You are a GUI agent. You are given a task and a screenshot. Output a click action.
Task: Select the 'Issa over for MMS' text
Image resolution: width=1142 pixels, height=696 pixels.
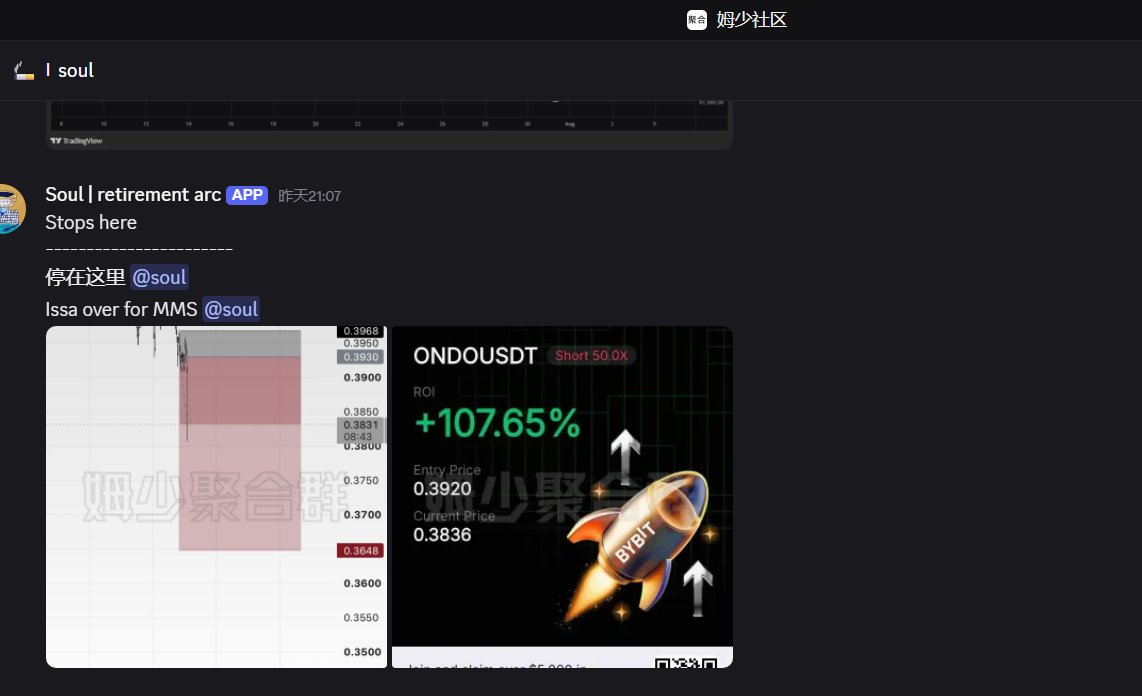coord(121,309)
